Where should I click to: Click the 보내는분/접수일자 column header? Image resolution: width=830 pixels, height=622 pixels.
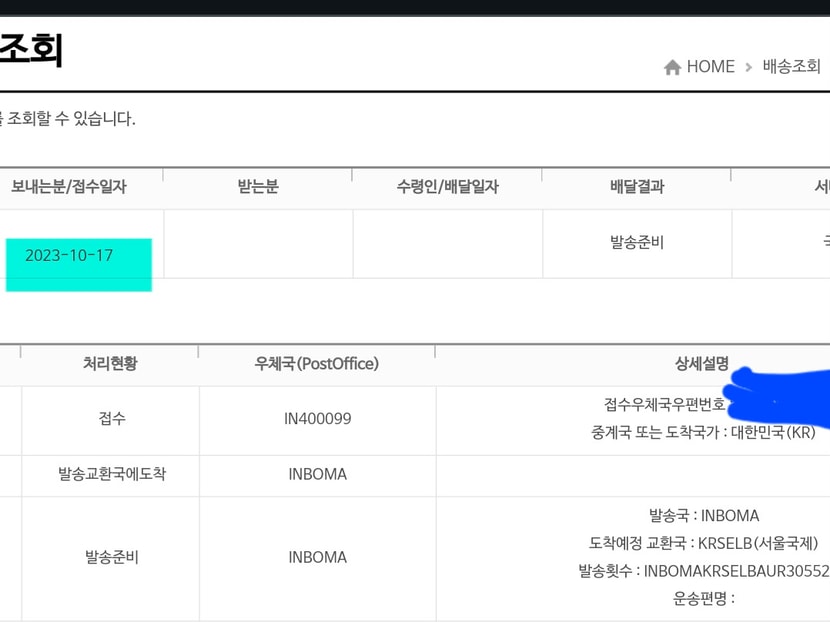69,187
